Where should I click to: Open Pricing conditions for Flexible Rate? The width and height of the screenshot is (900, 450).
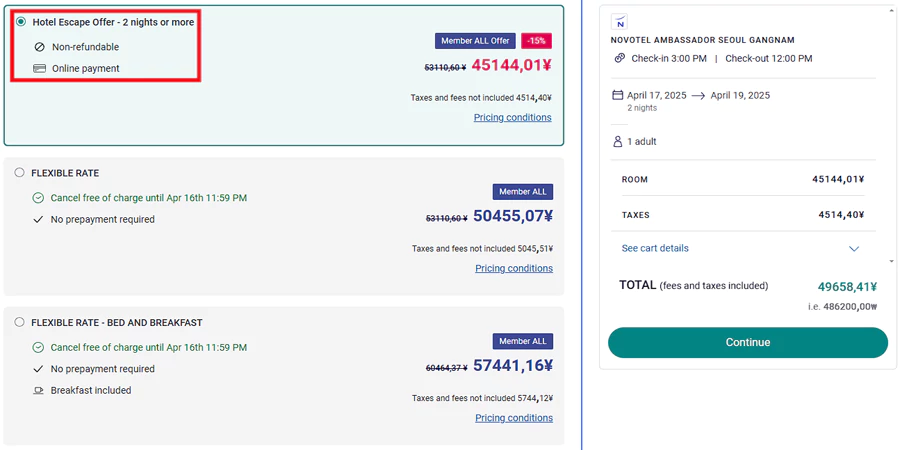click(x=513, y=268)
